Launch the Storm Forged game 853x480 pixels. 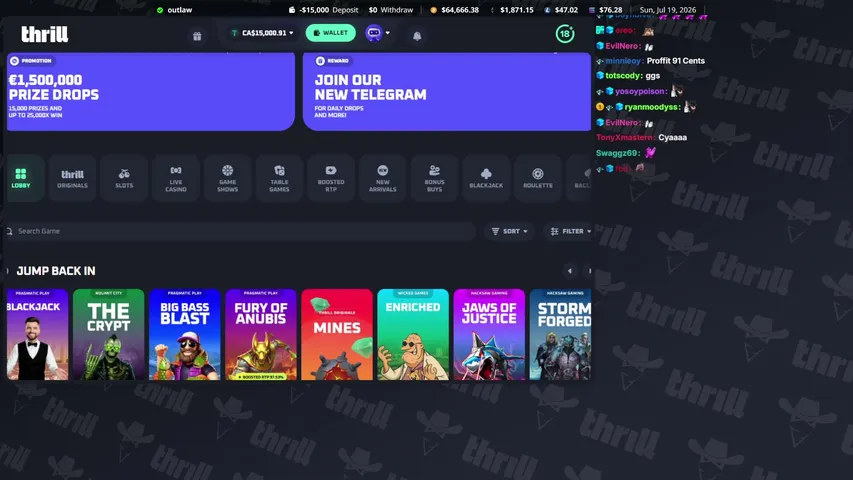[560, 334]
